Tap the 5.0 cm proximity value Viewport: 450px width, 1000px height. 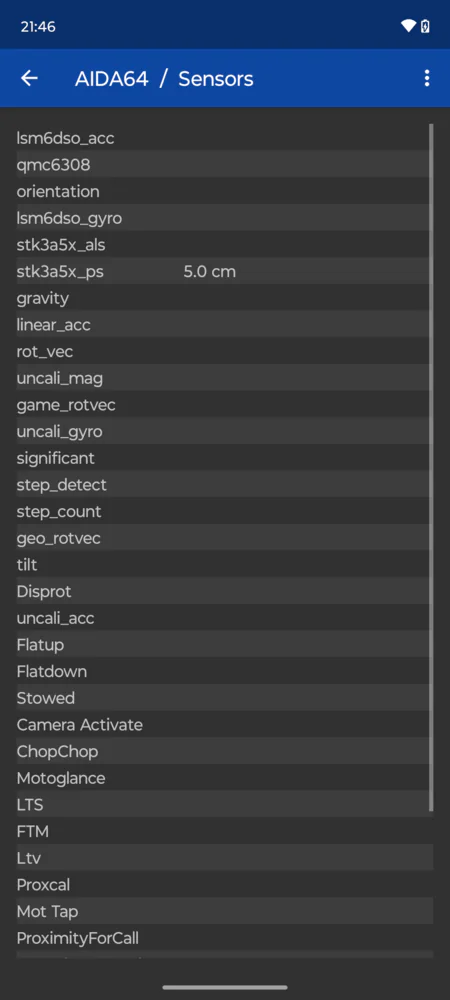(x=210, y=272)
